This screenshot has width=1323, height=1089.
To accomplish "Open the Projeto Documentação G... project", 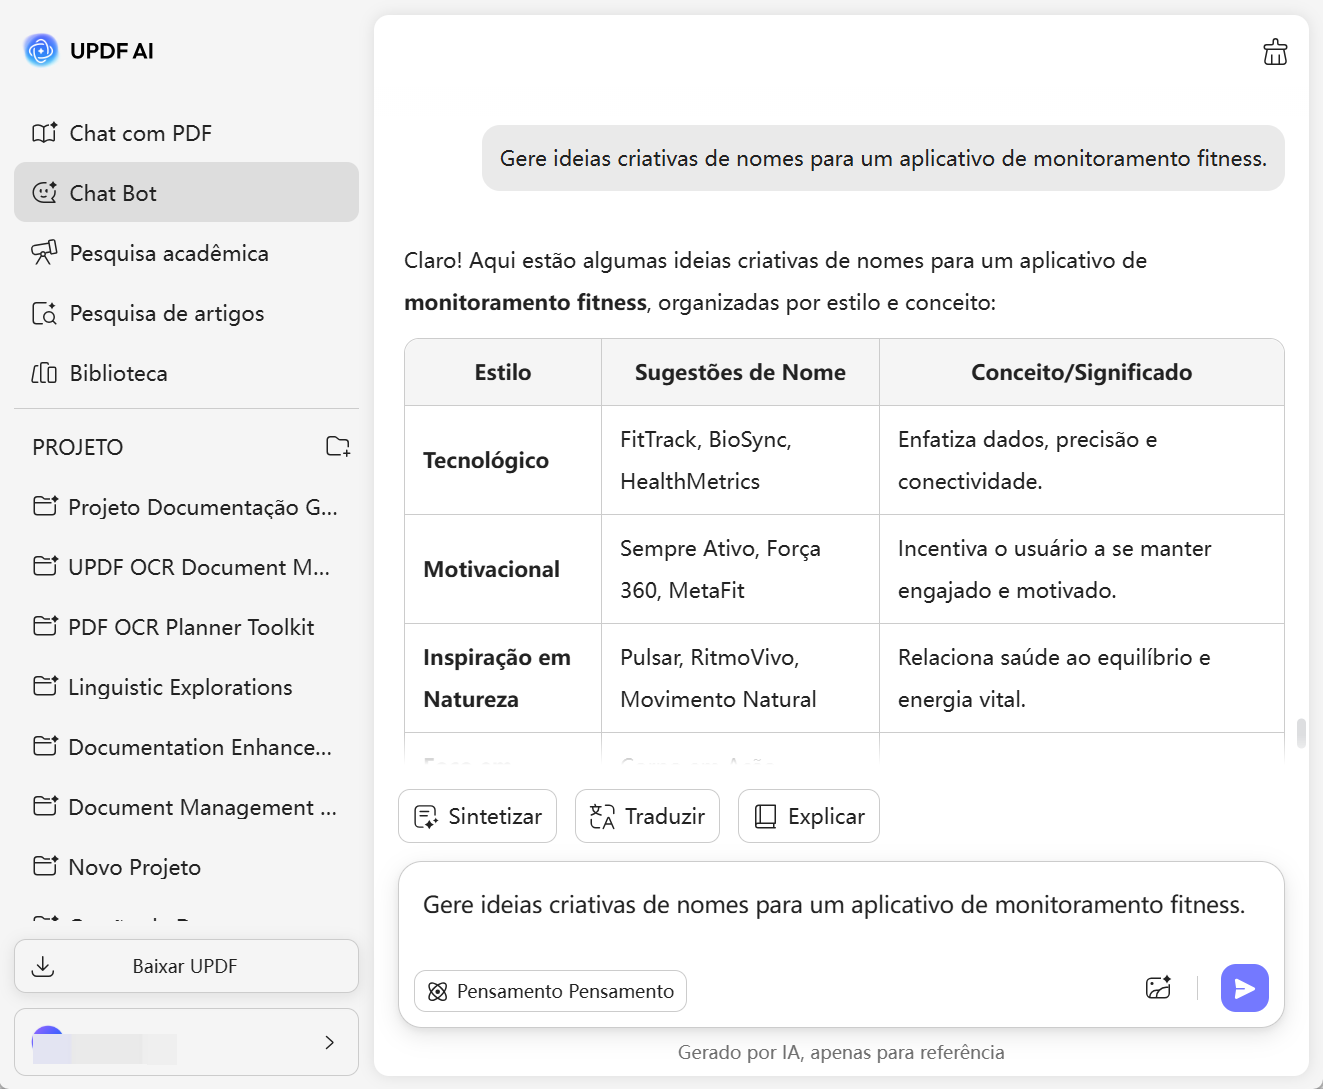I will coord(200,507).
